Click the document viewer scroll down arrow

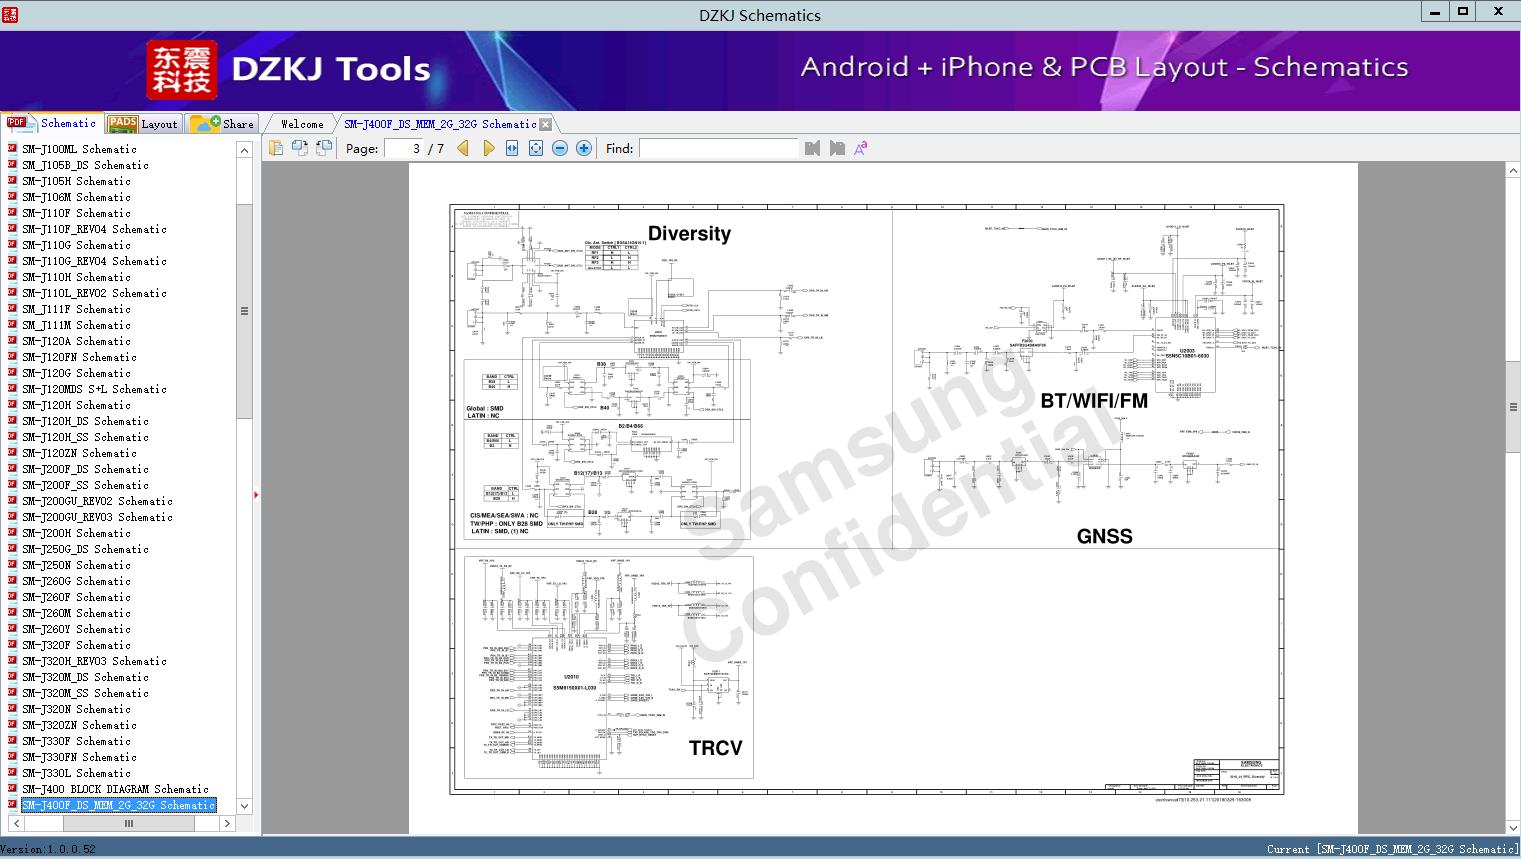pos(1513,827)
